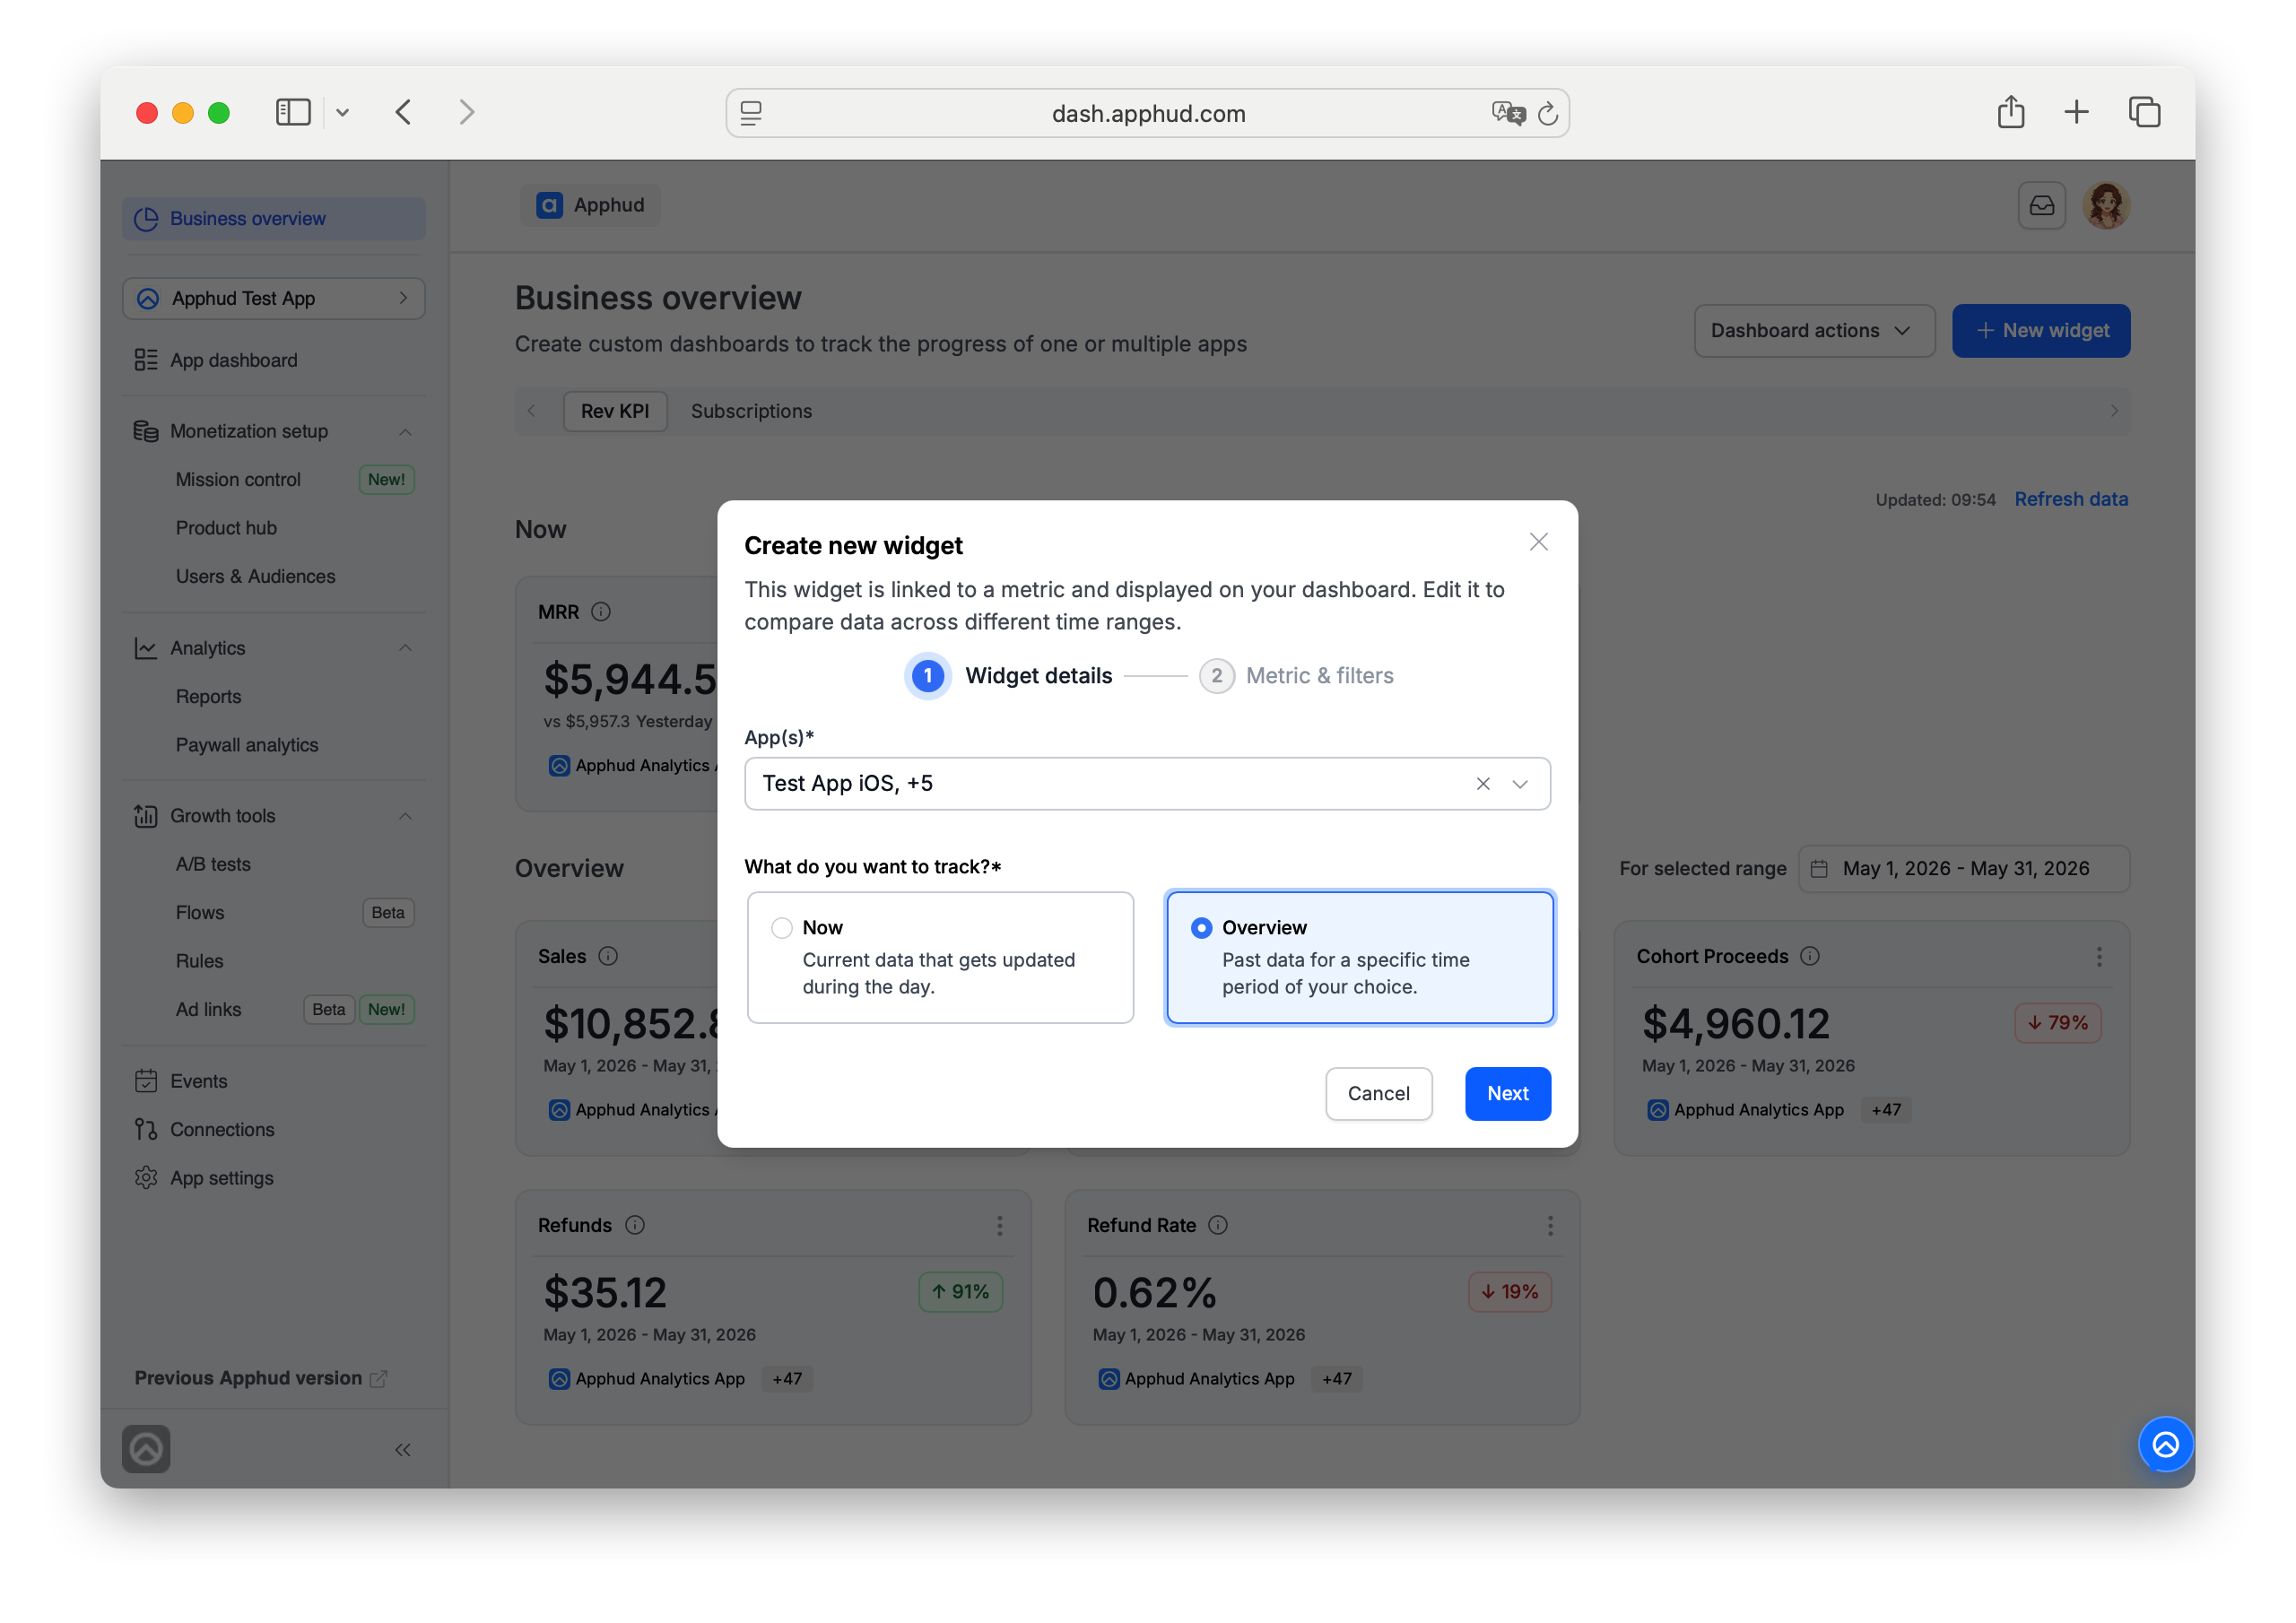Open Mission control
This screenshot has height=1623, width=2296.
tap(238, 480)
